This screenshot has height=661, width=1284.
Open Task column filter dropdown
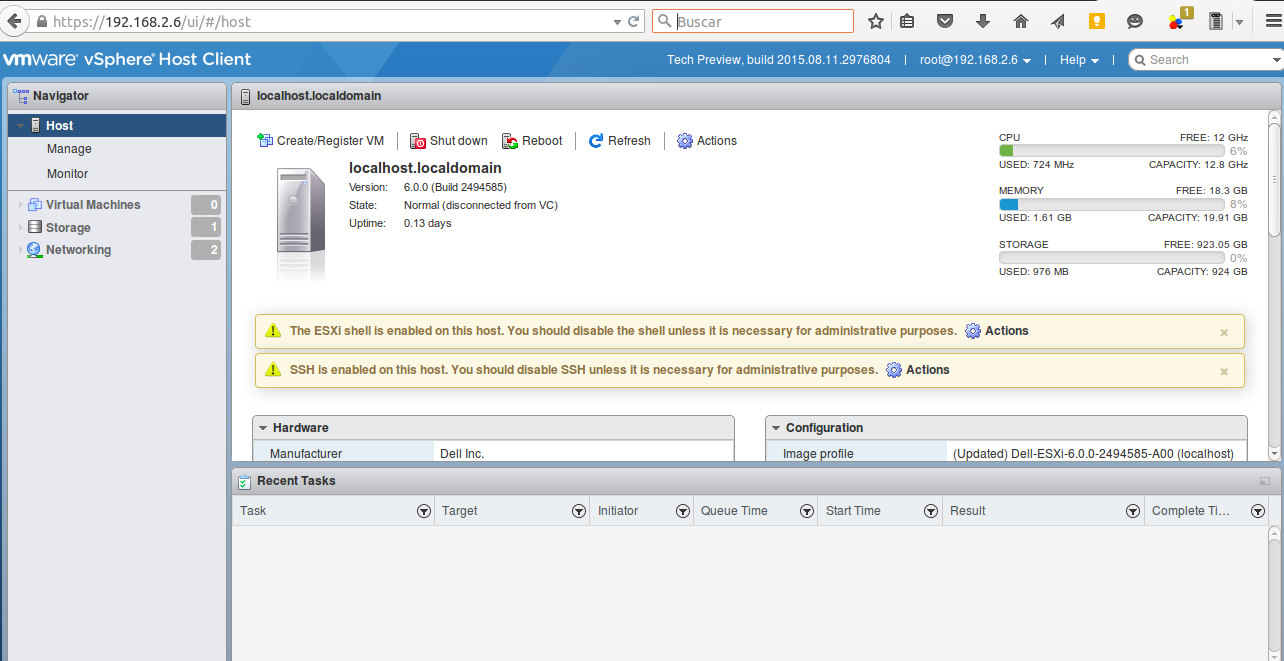pyautogui.click(x=423, y=511)
